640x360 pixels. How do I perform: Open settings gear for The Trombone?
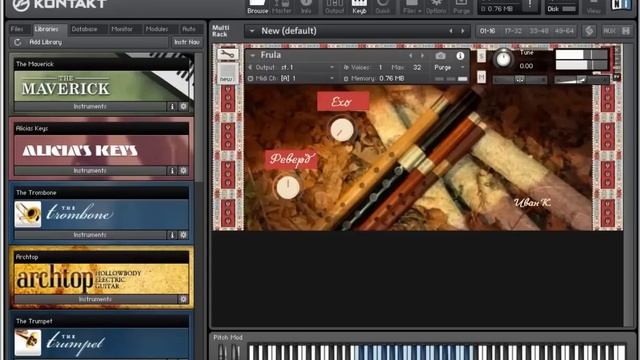click(x=183, y=235)
